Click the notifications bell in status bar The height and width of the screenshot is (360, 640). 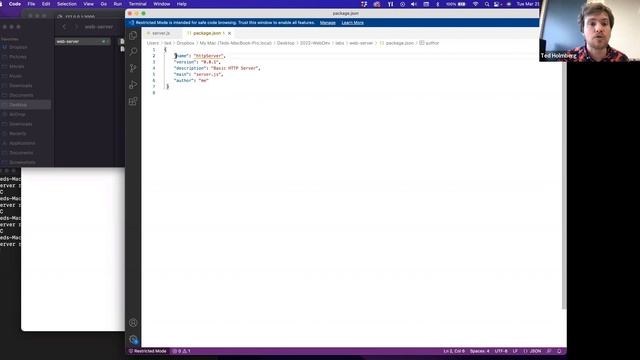559,351
